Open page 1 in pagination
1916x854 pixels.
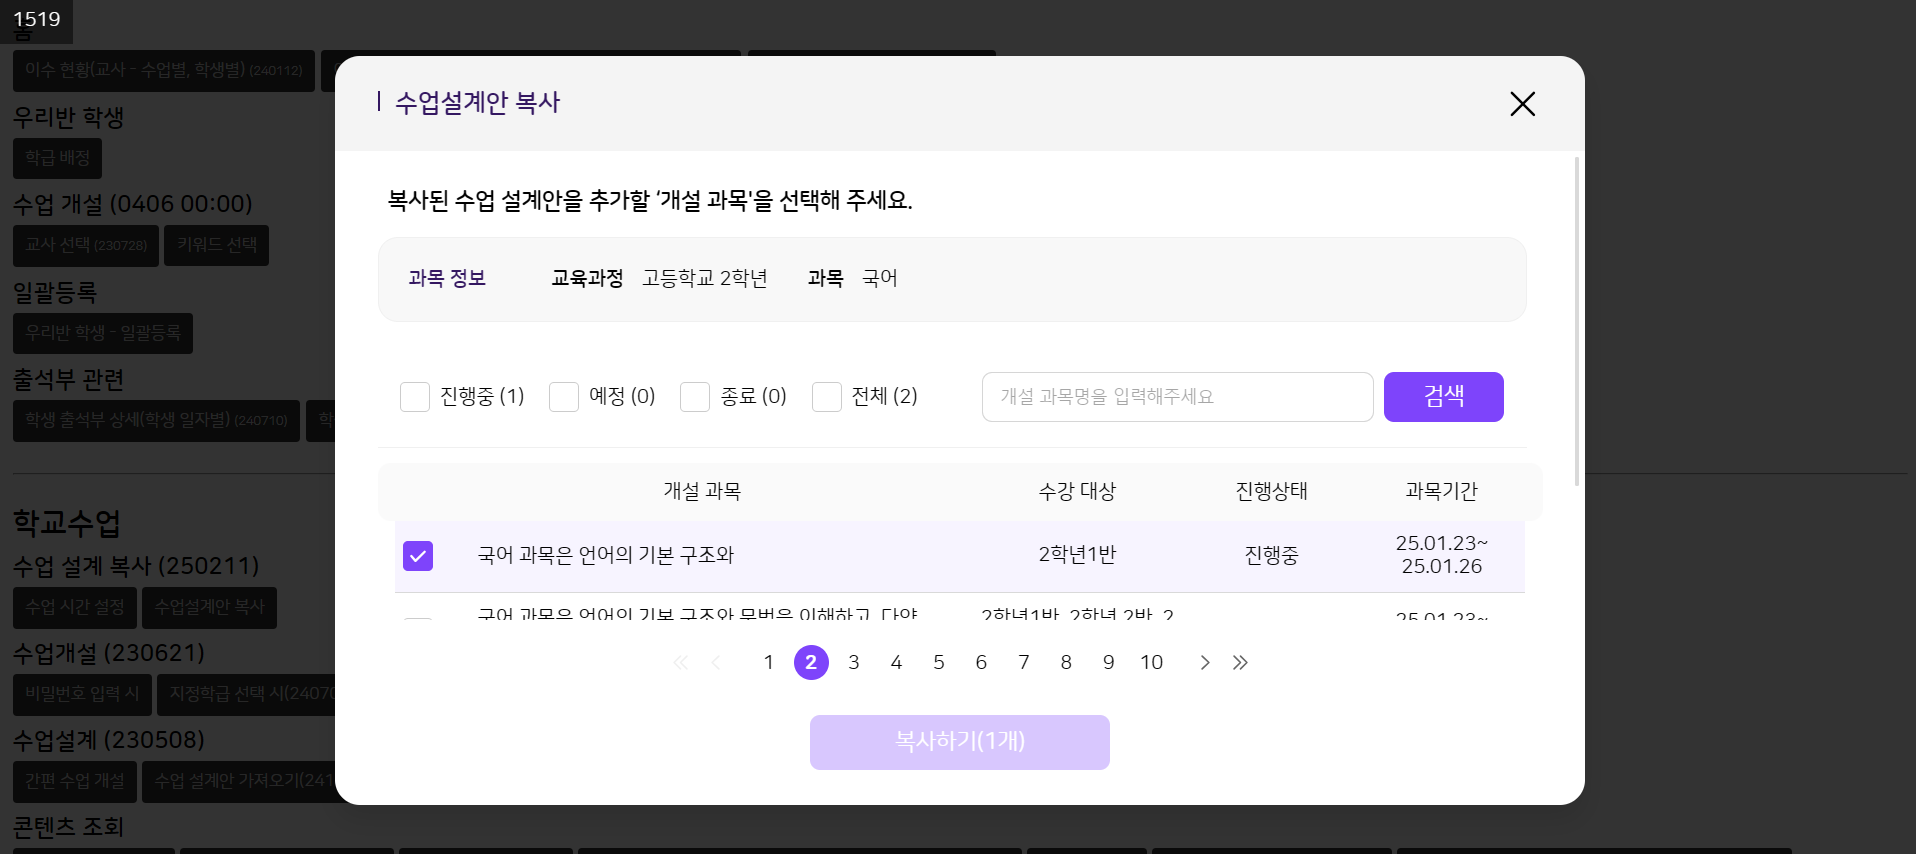tap(768, 663)
